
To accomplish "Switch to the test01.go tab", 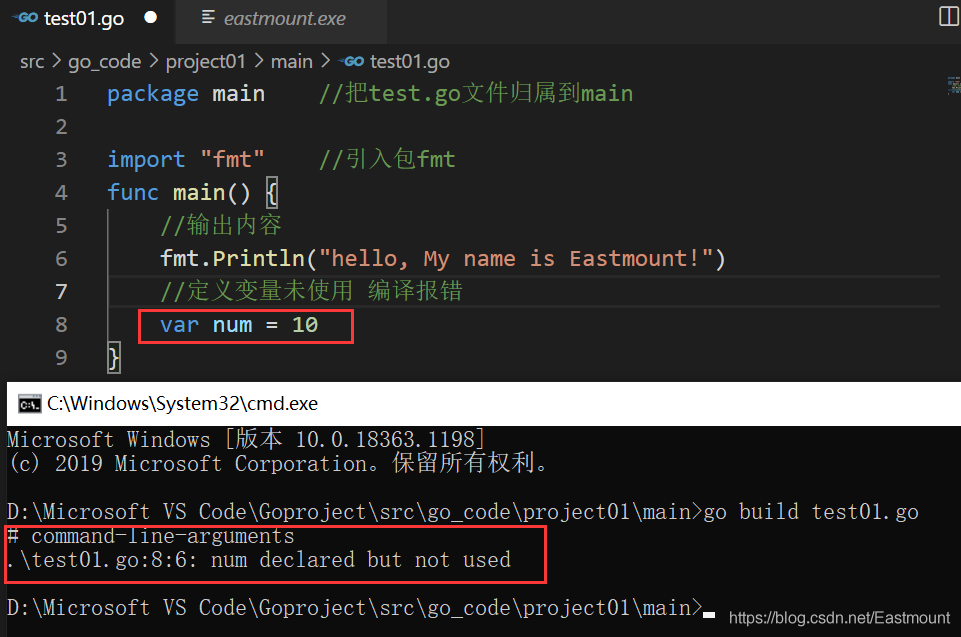I will click(84, 19).
